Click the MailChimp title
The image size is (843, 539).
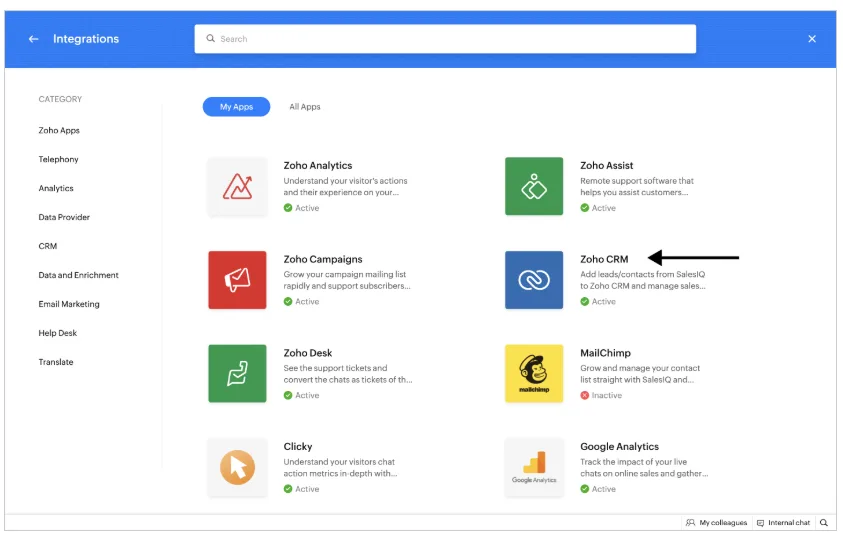[x=605, y=353]
